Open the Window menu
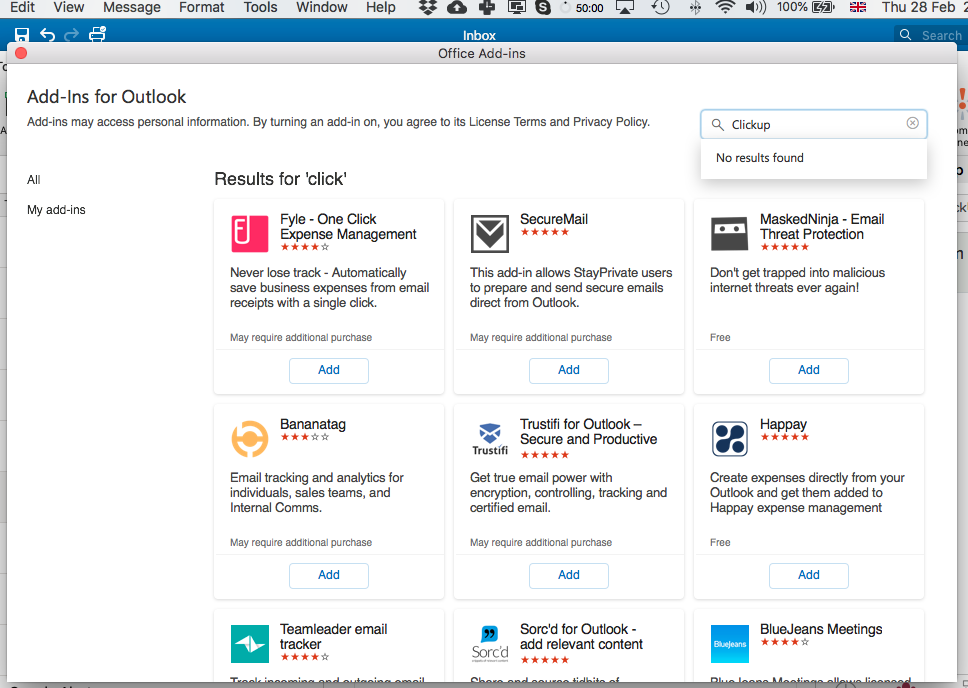 [322, 7]
